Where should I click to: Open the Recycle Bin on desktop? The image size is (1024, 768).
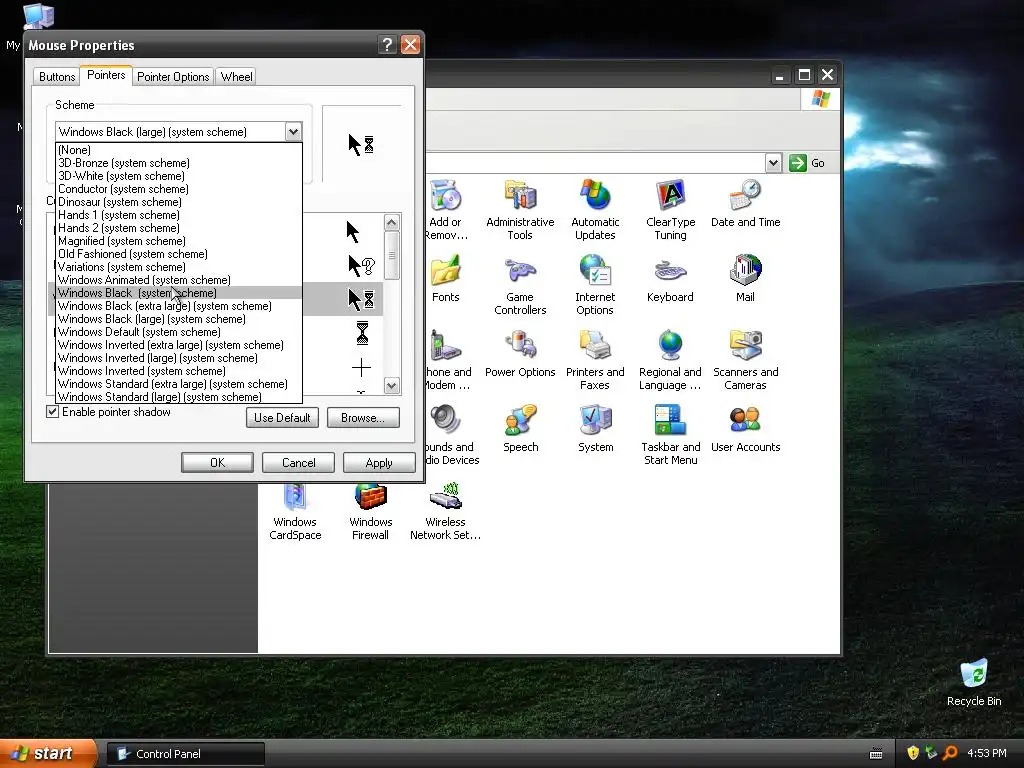(974, 682)
